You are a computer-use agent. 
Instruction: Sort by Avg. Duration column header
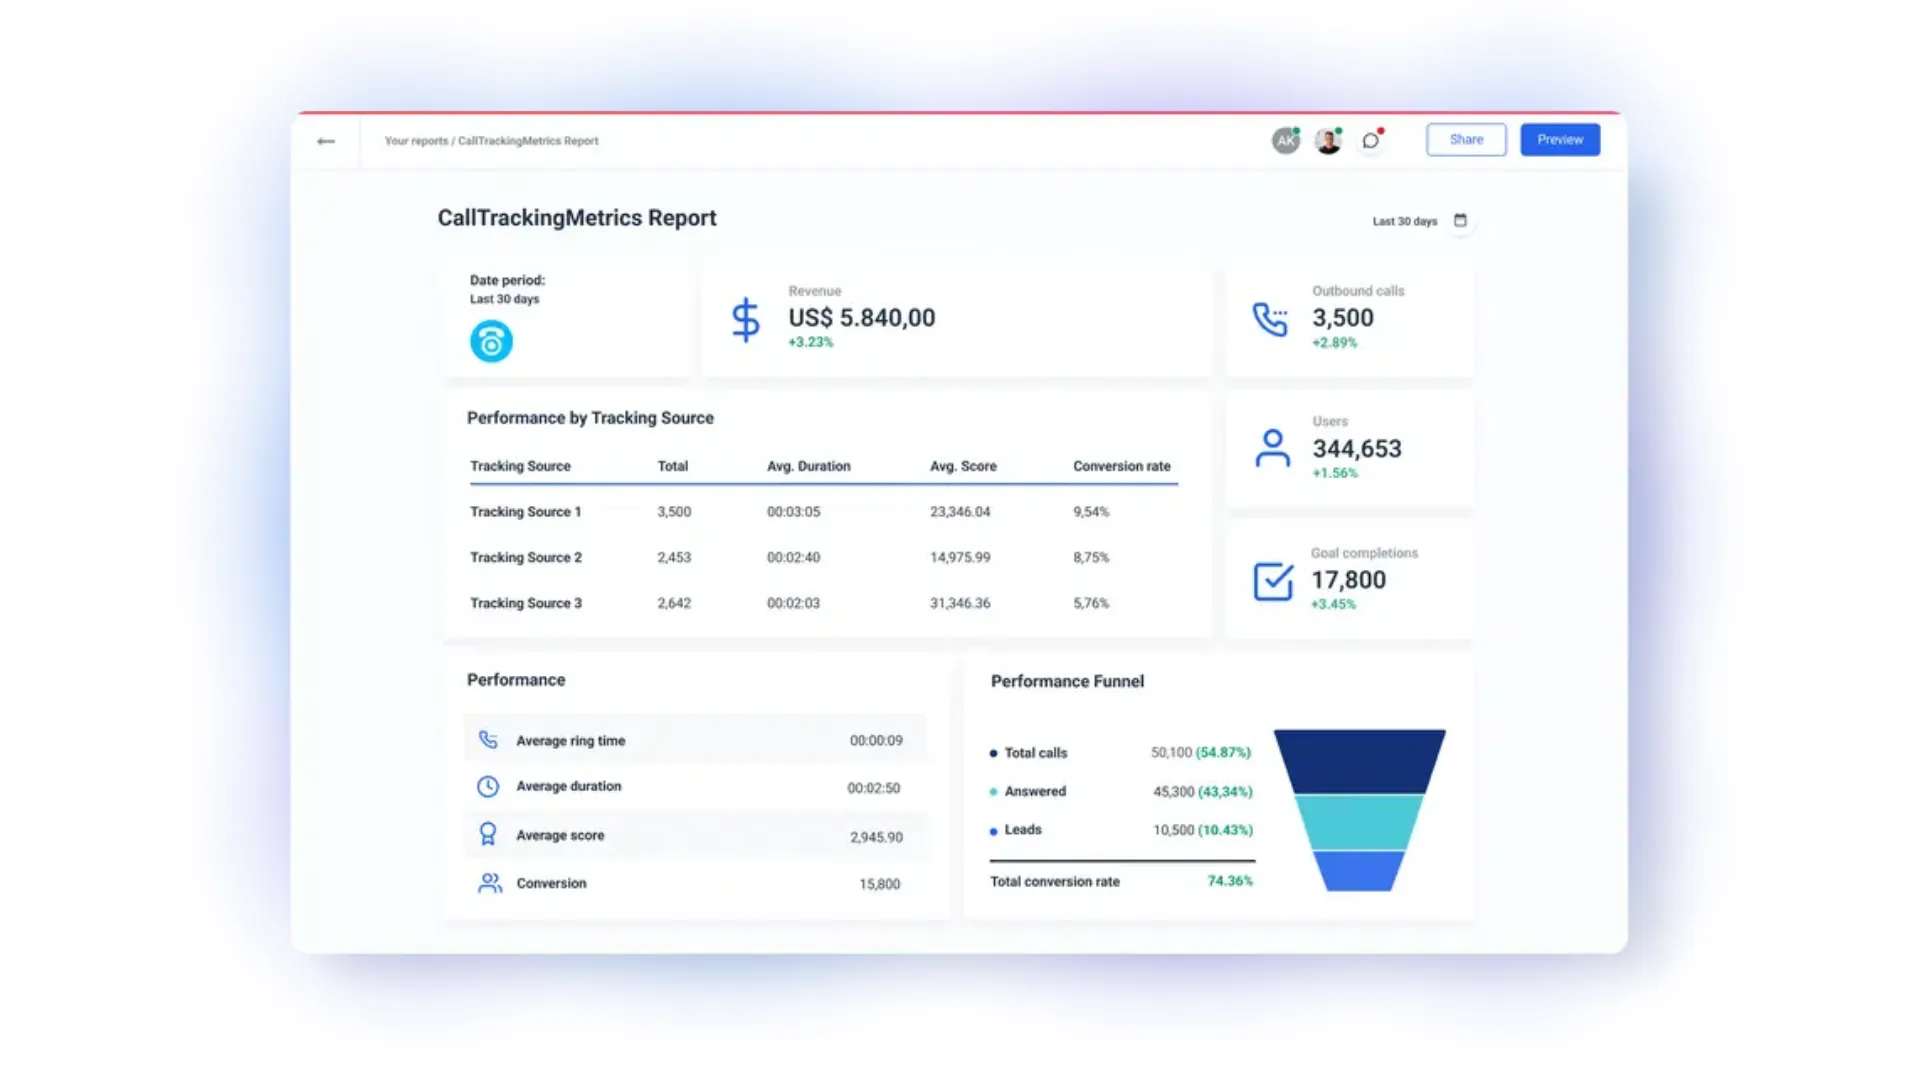click(x=808, y=466)
